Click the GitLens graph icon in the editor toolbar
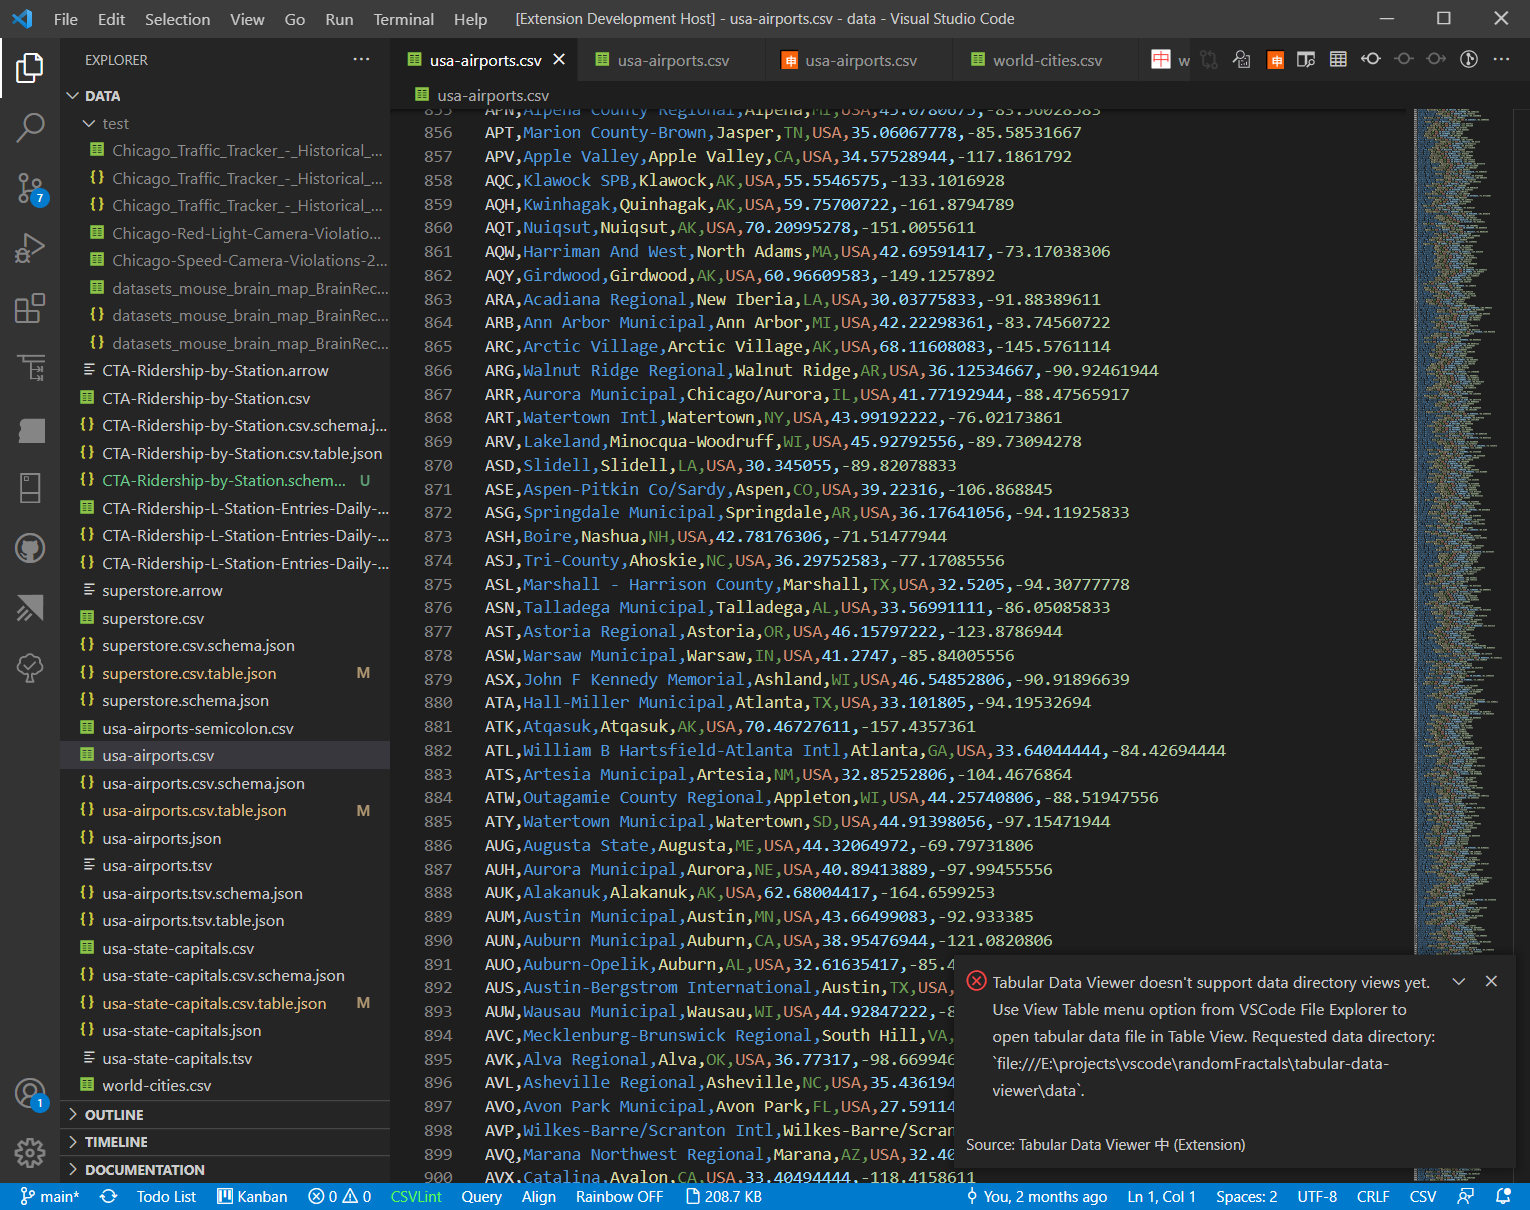 tap(1469, 59)
